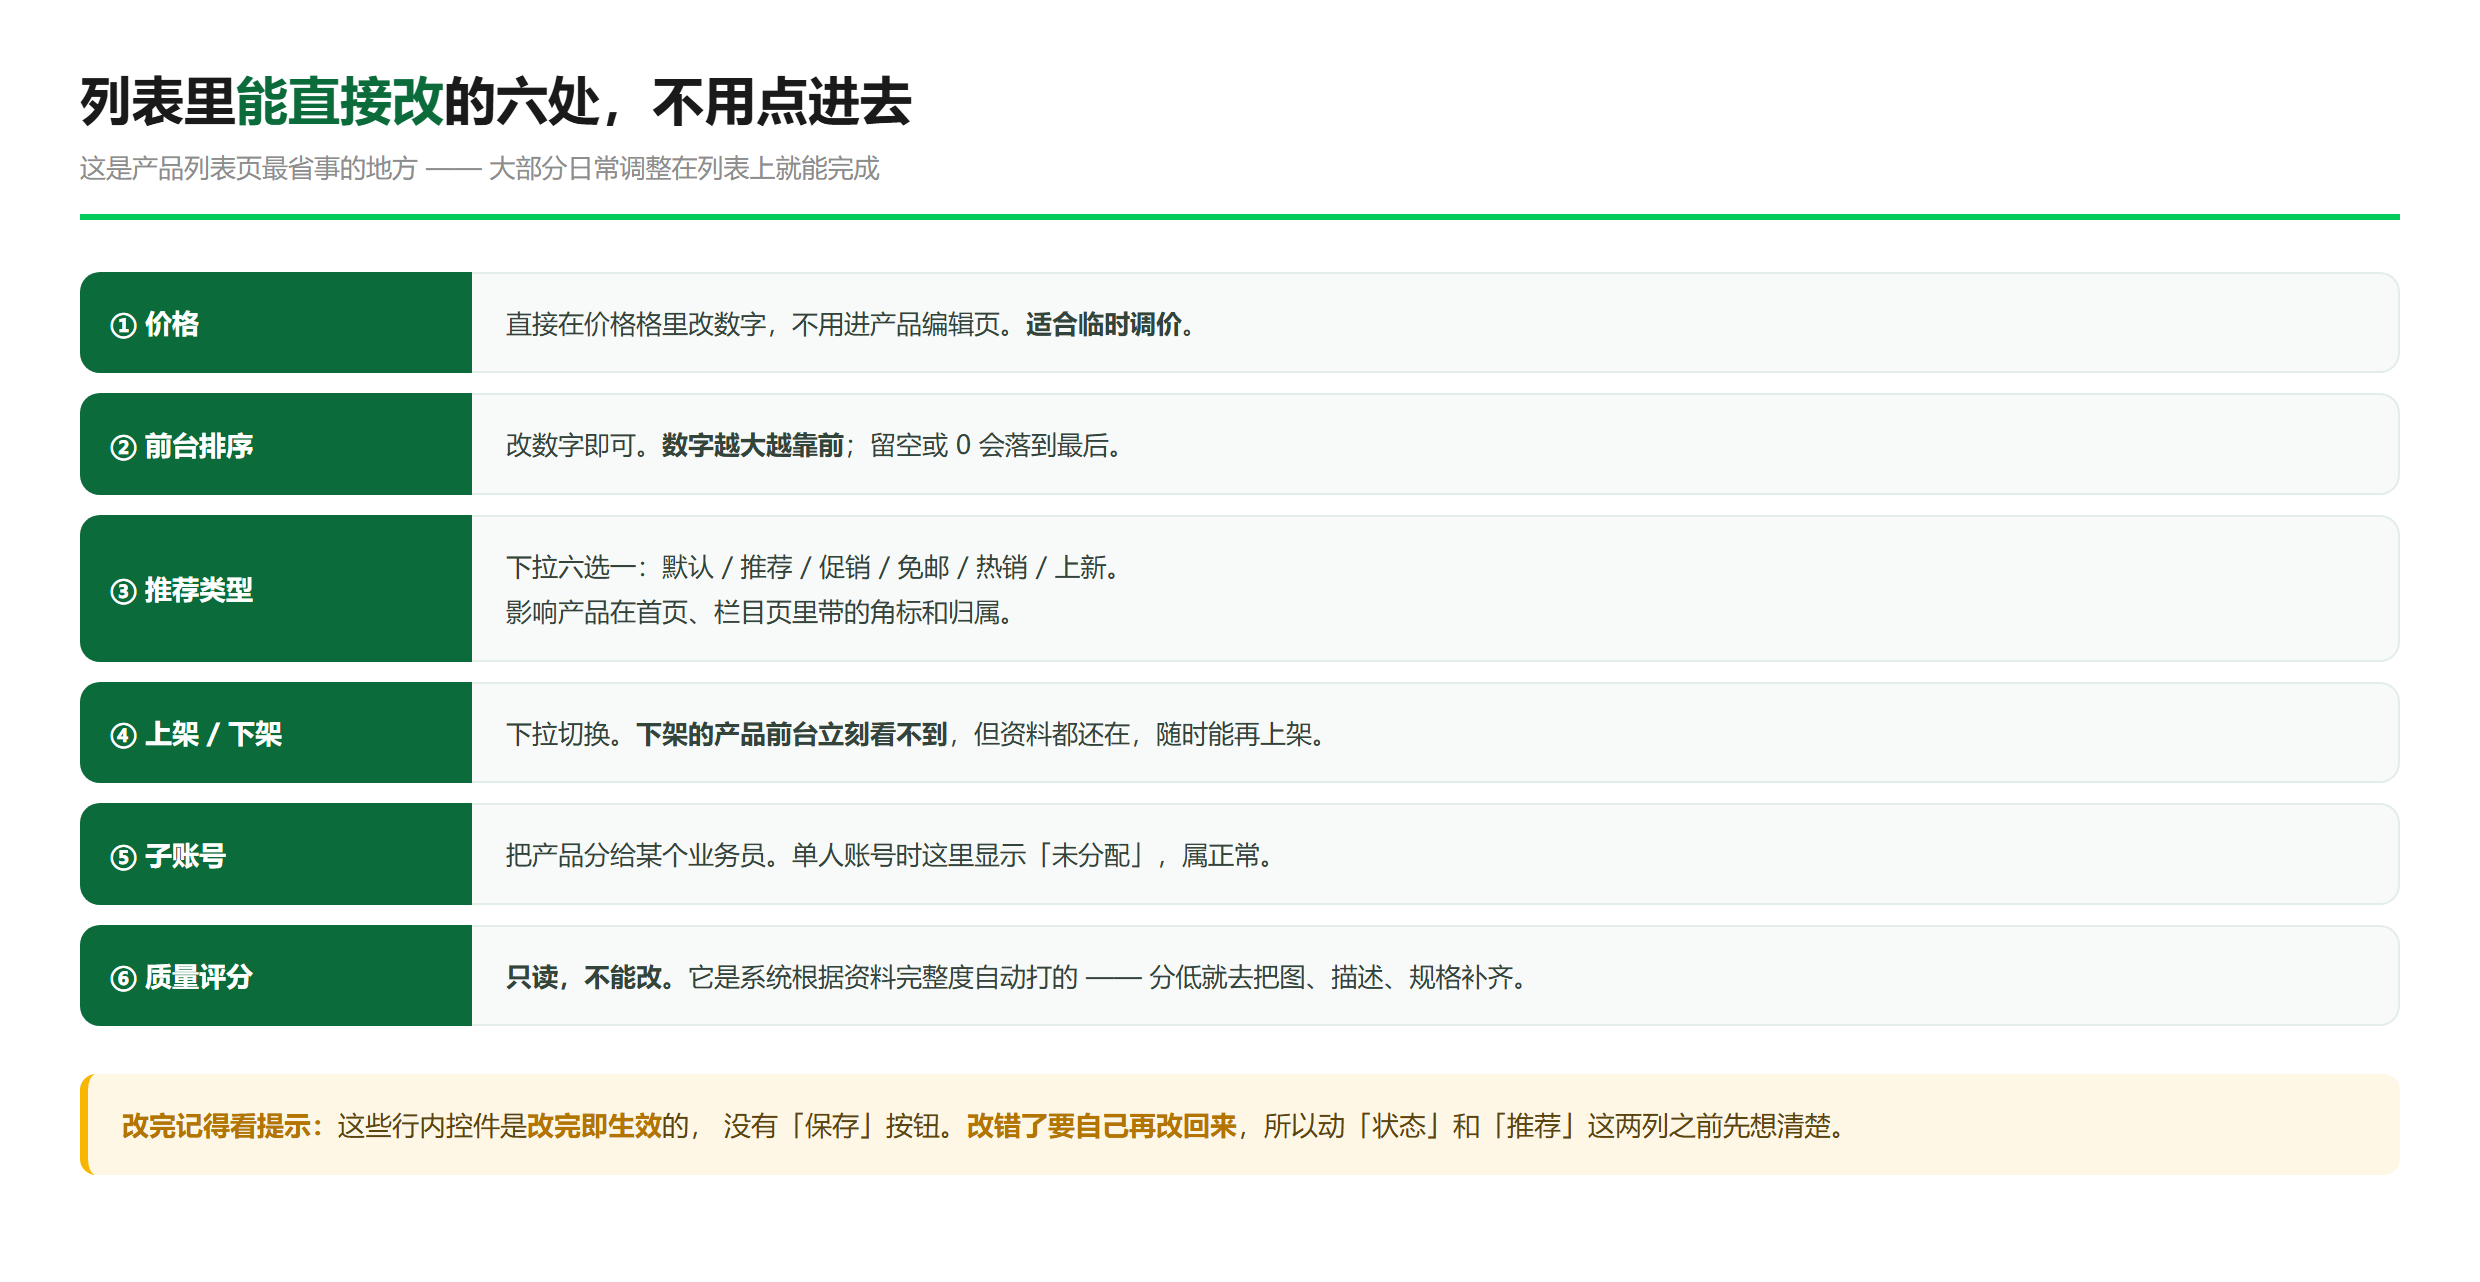The height and width of the screenshot is (1282, 2480).
Task: Click the bold text 适合临时调价
Action: click(1104, 324)
